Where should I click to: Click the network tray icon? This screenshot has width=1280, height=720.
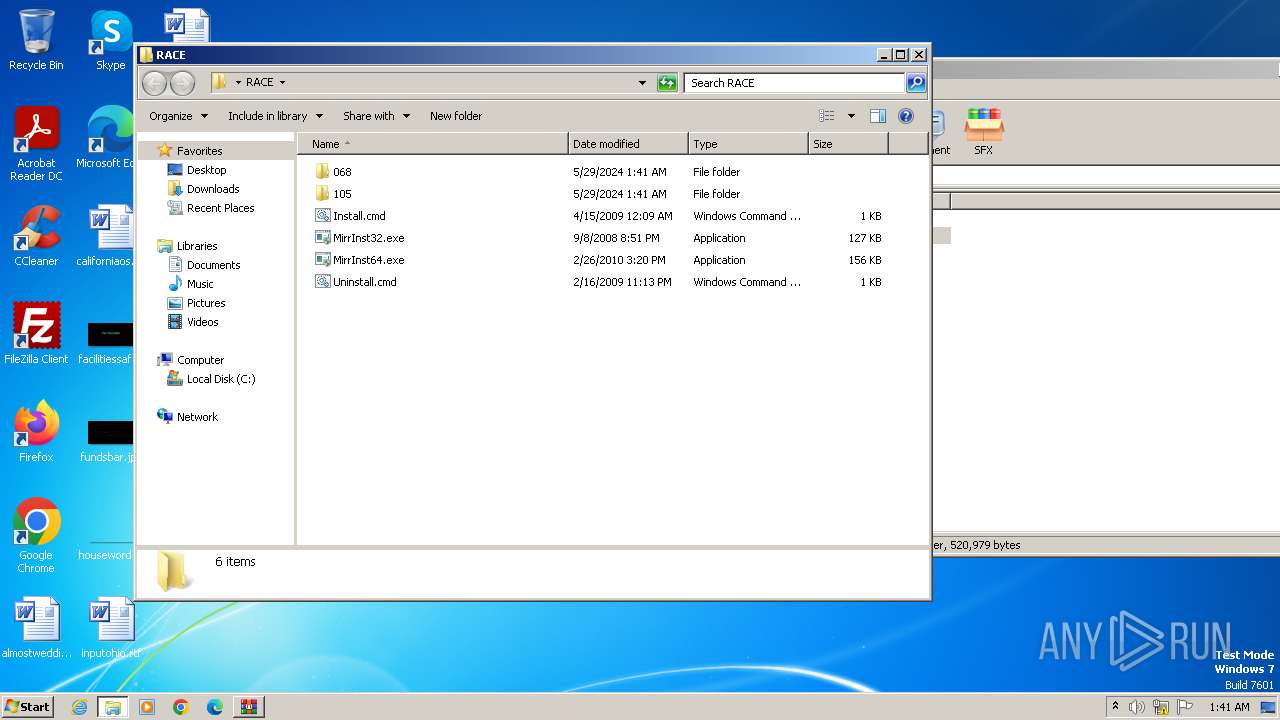click(1160, 707)
